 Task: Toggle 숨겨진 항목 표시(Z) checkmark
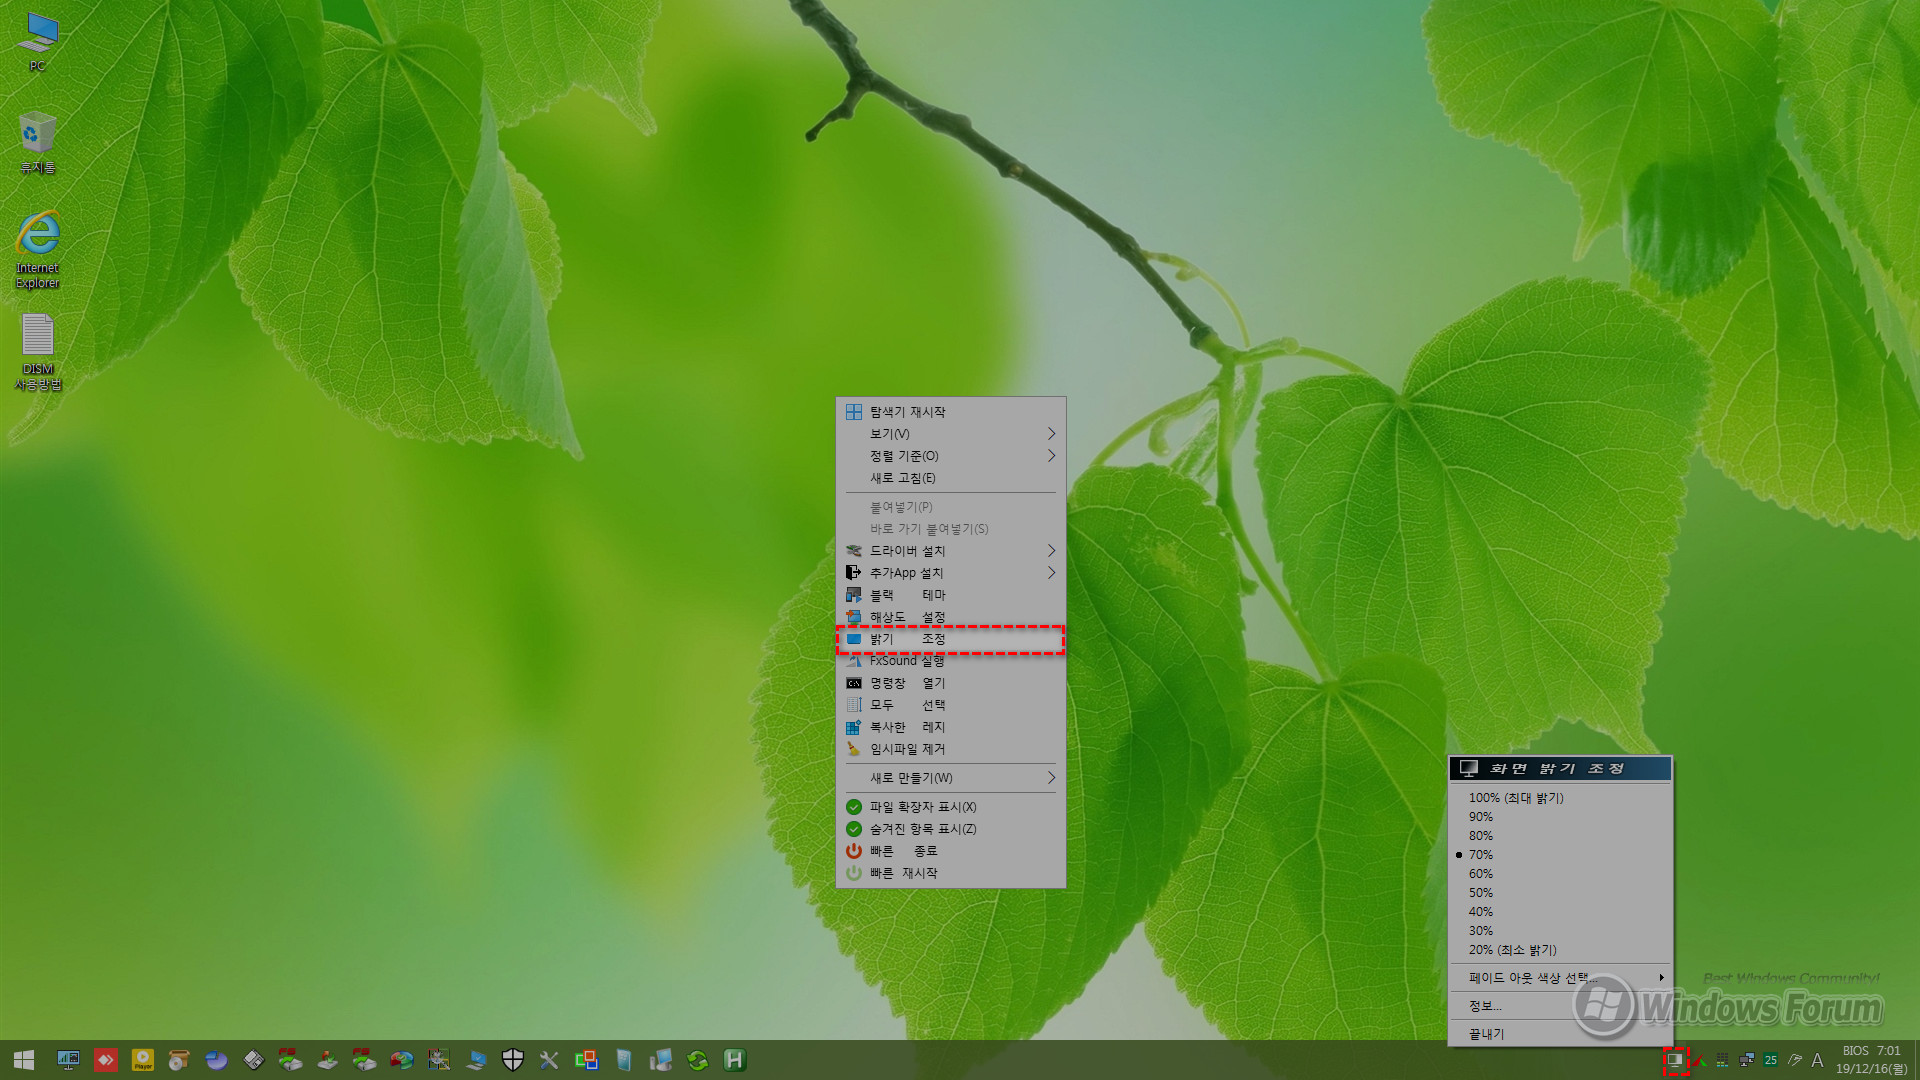951,829
